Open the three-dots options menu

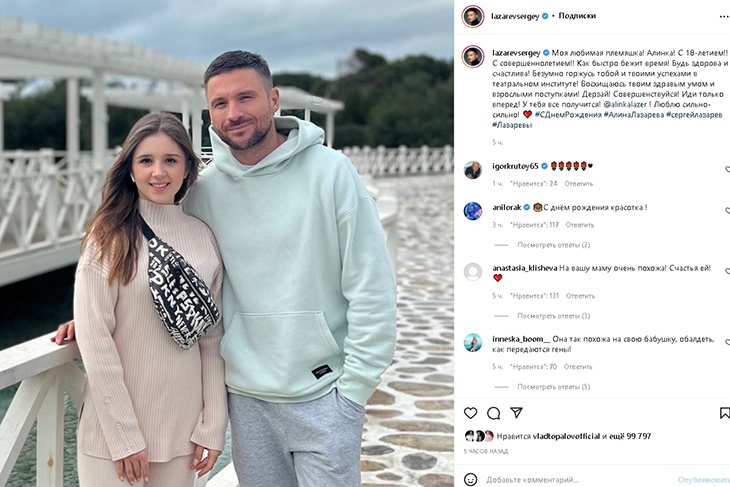[724, 16]
